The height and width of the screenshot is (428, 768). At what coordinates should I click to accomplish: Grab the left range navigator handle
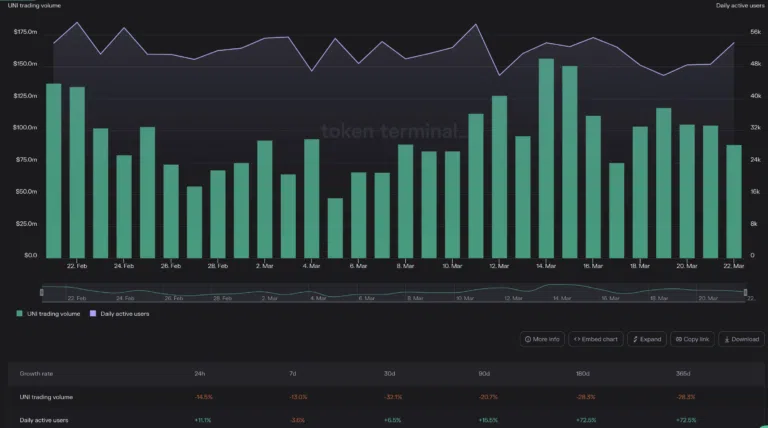(42, 292)
